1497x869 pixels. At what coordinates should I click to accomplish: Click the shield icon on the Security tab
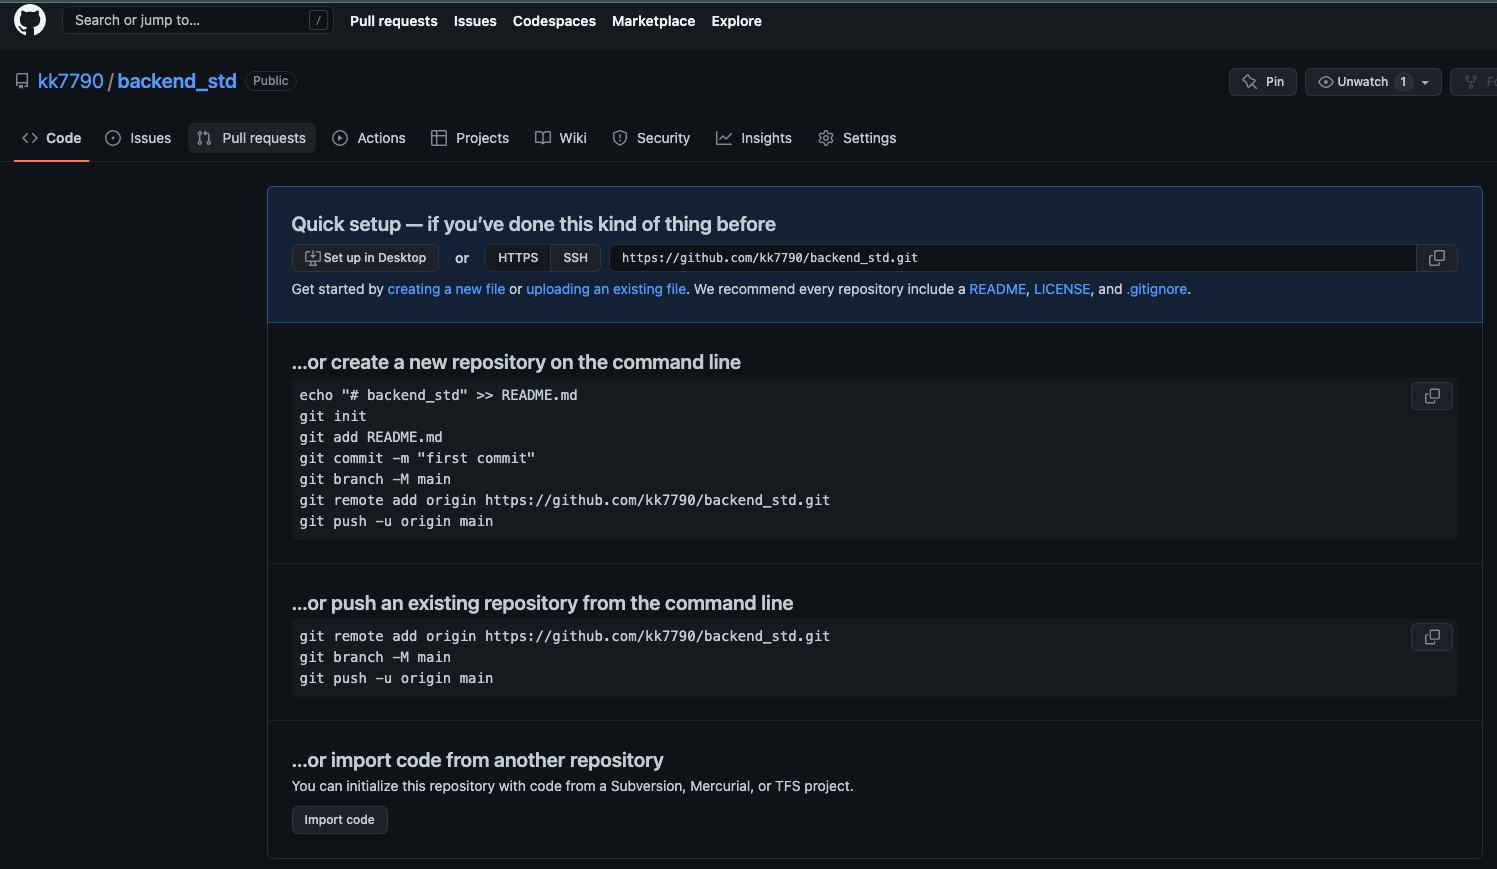tap(620, 138)
